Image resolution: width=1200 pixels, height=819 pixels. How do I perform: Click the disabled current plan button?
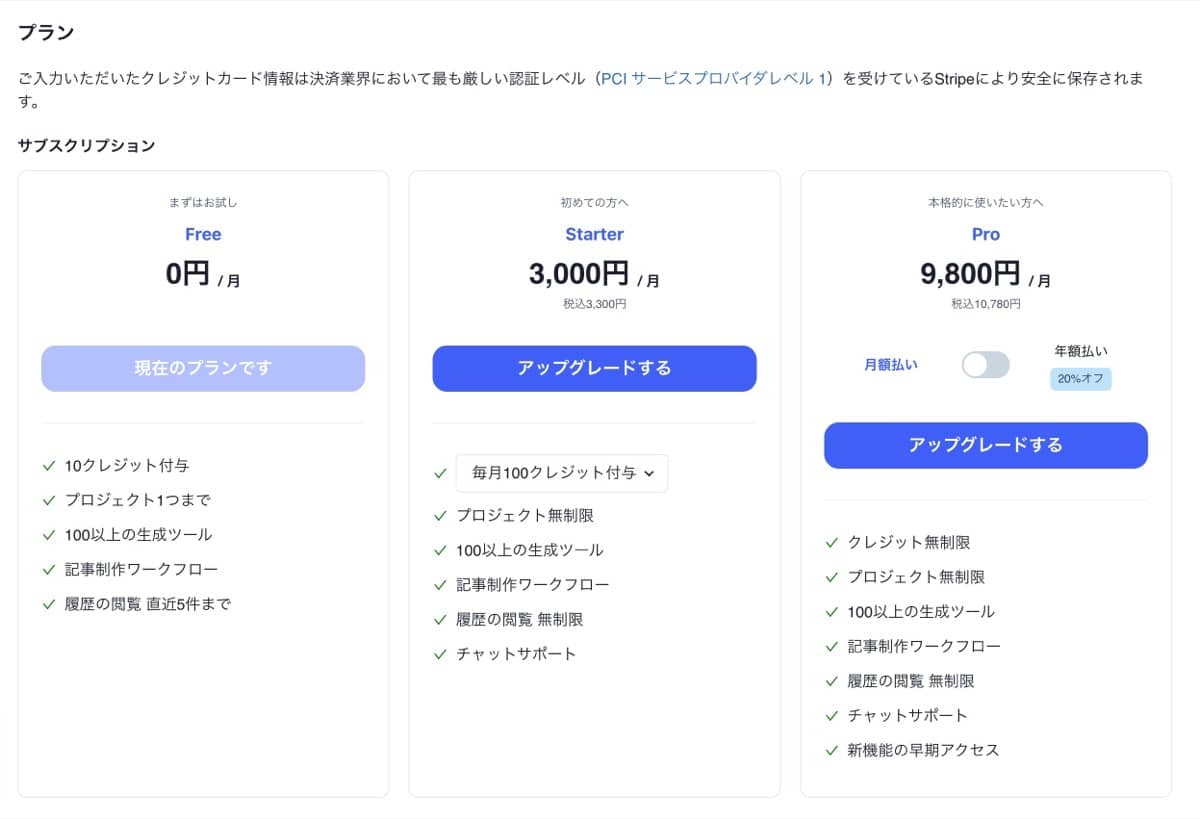[x=203, y=368]
